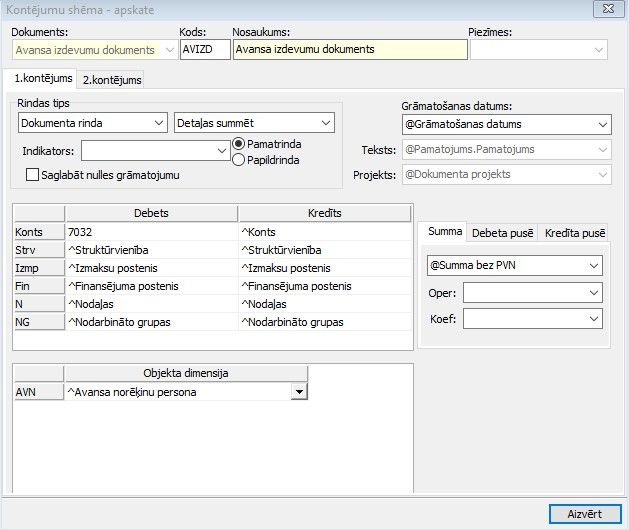The height and width of the screenshot is (530, 629).
Task: Click the Nosaukums text field
Action: [349, 49]
